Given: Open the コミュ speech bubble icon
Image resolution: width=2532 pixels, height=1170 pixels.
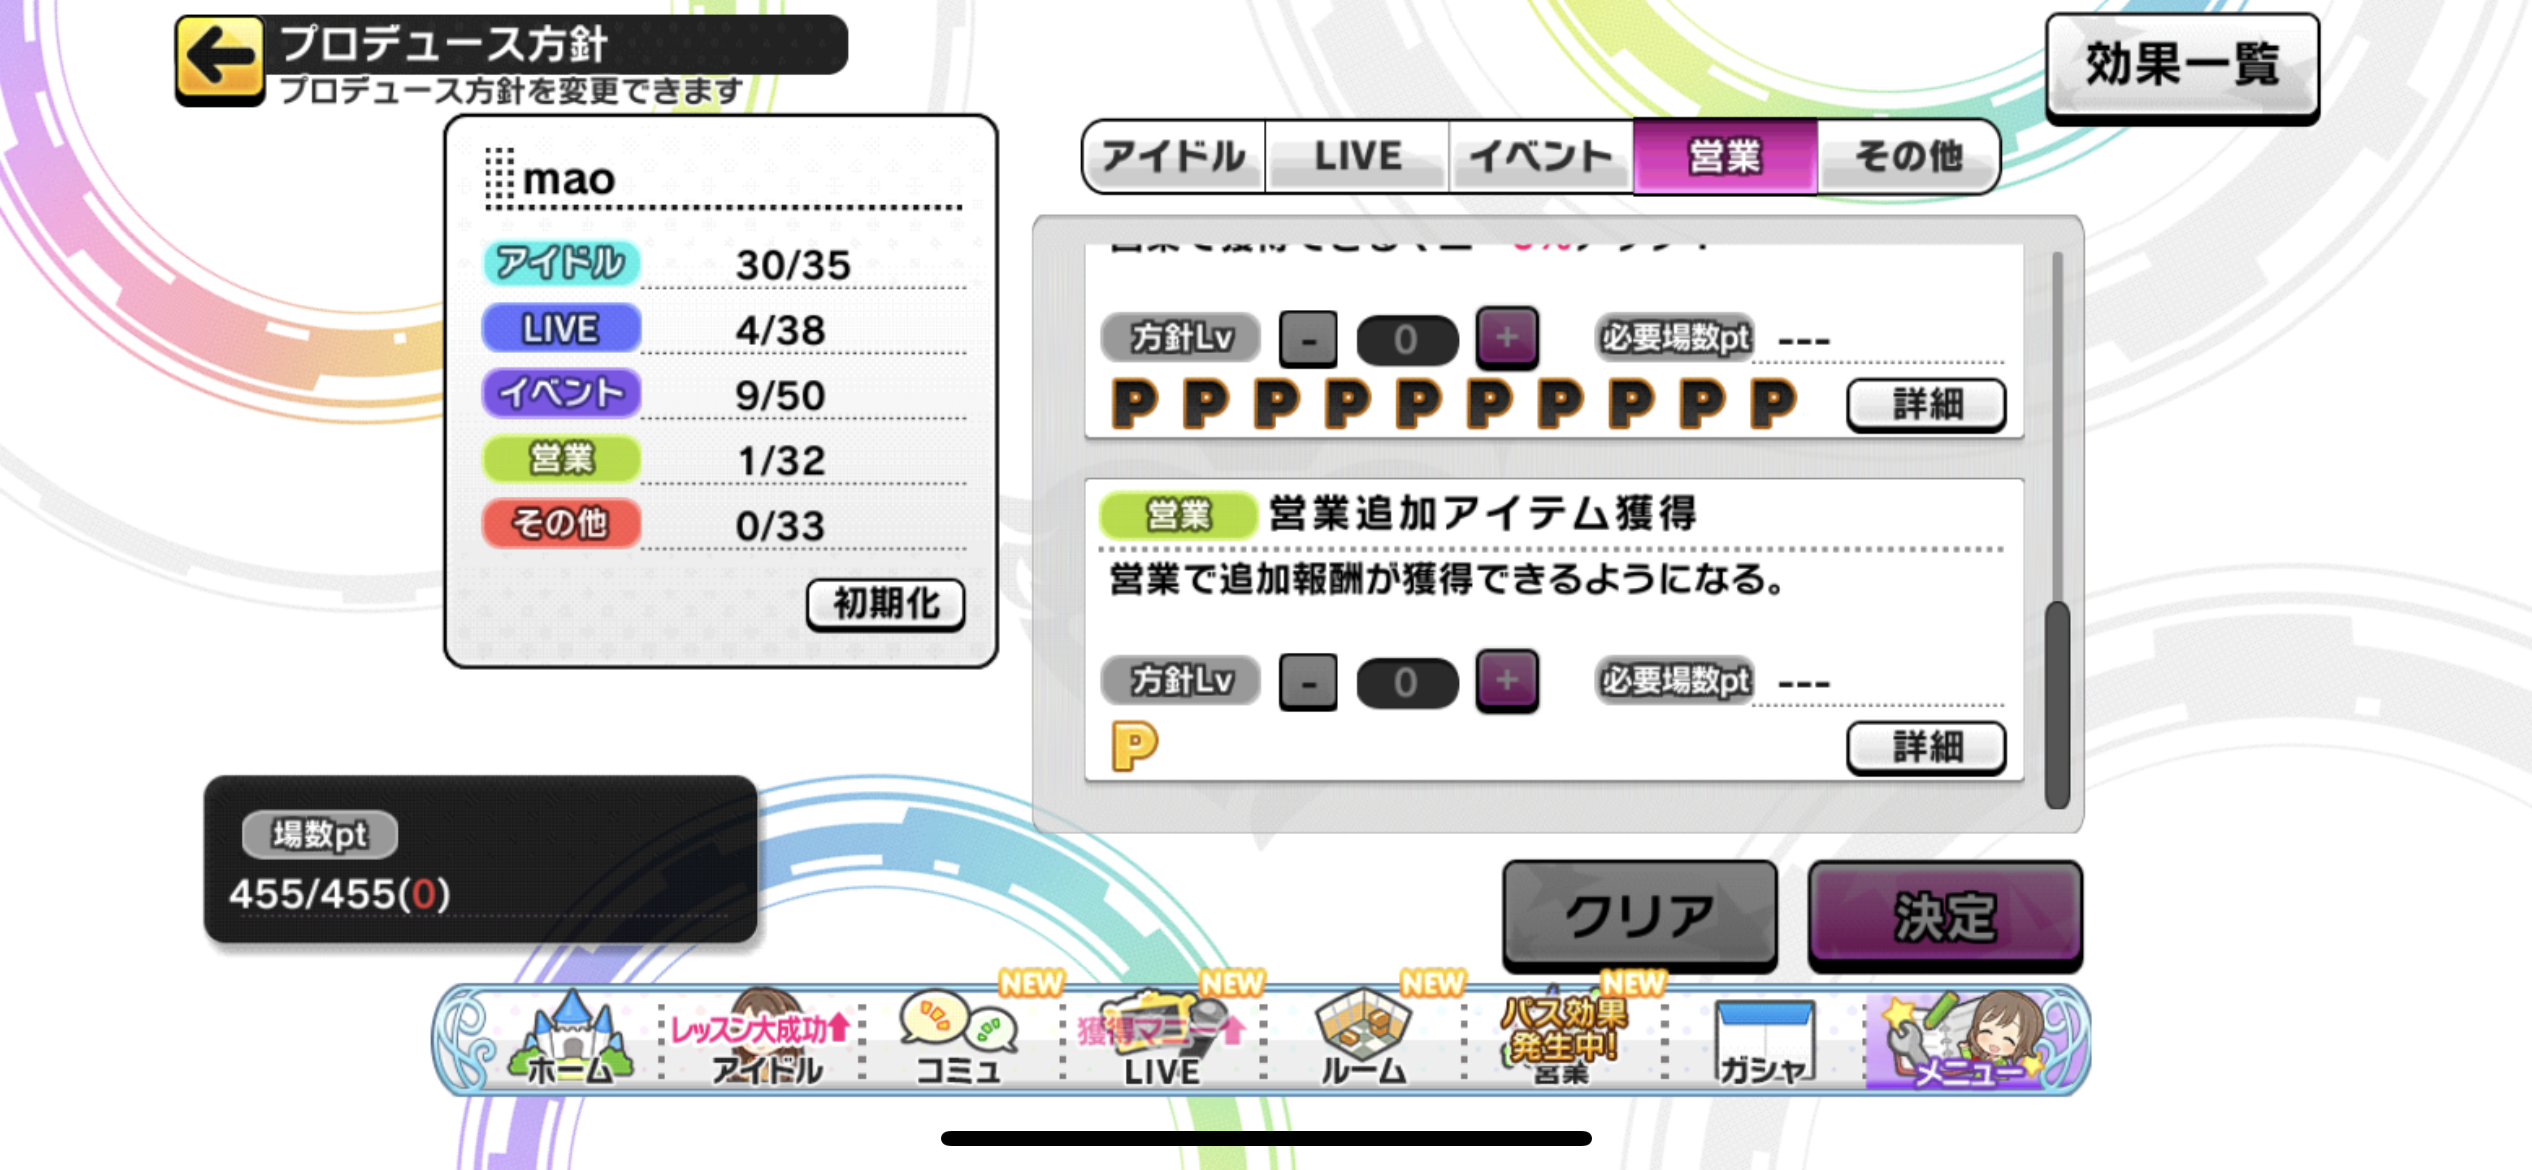Looking at the screenshot, I should click(x=960, y=1040).
